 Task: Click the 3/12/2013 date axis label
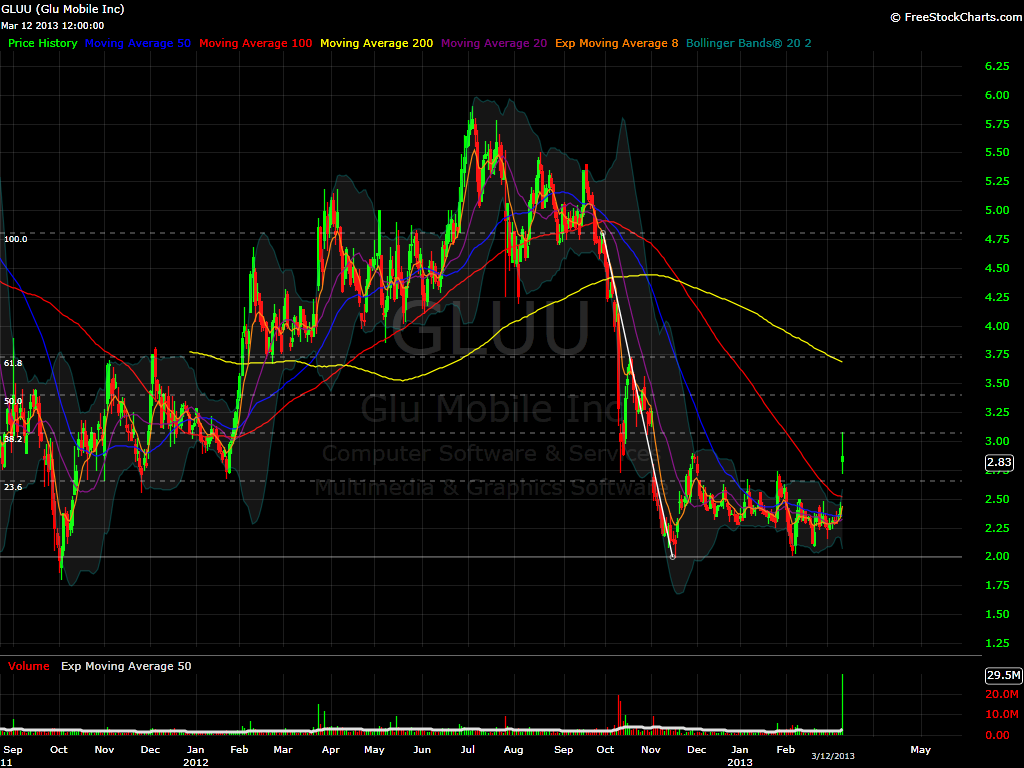click(833, 757)
